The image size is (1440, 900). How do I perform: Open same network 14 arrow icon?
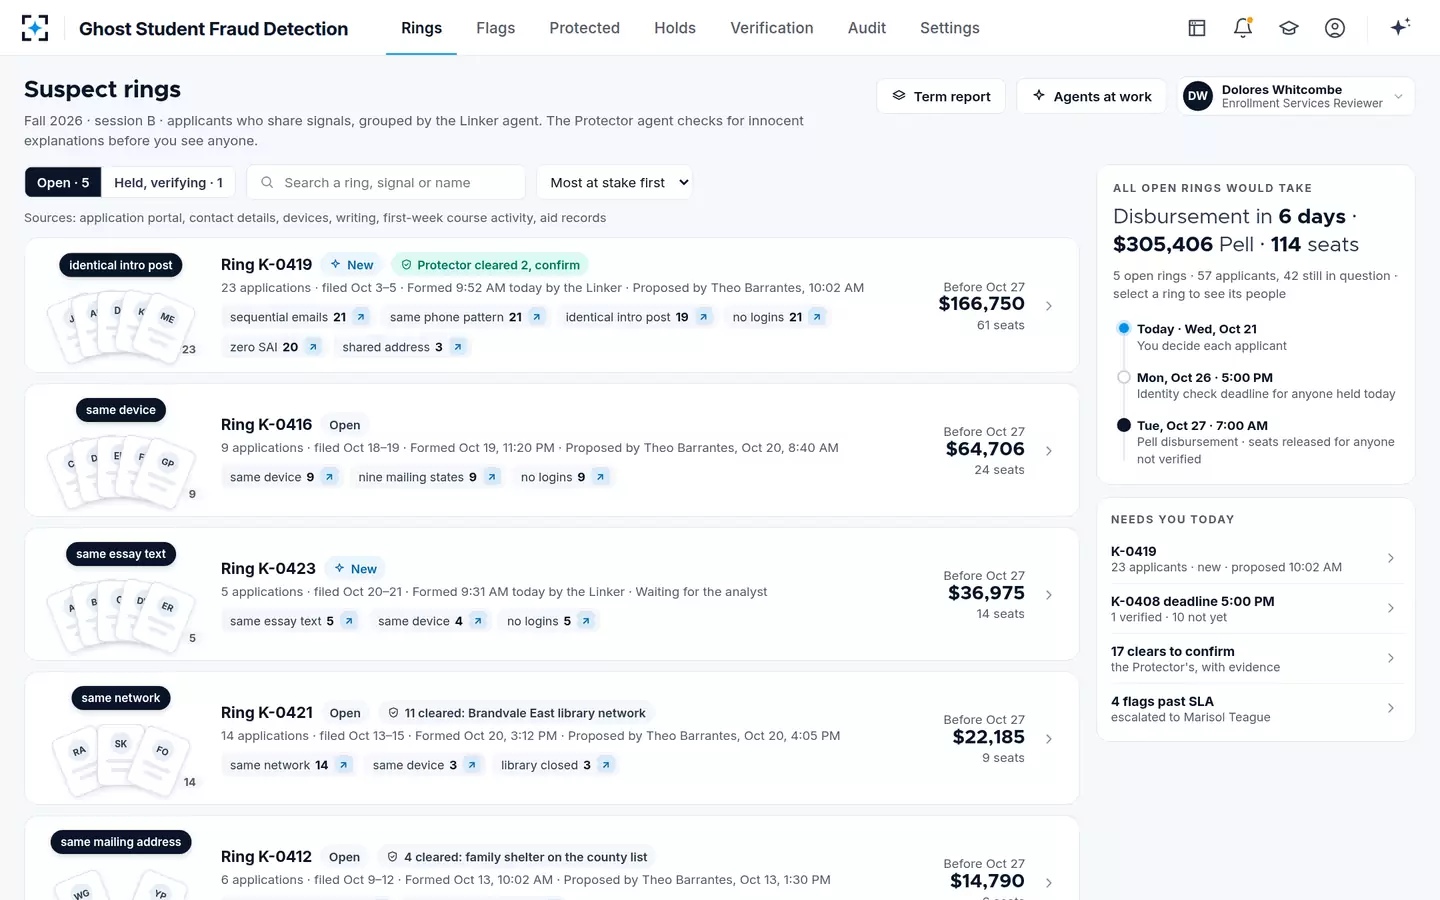[x=344, y=765]
